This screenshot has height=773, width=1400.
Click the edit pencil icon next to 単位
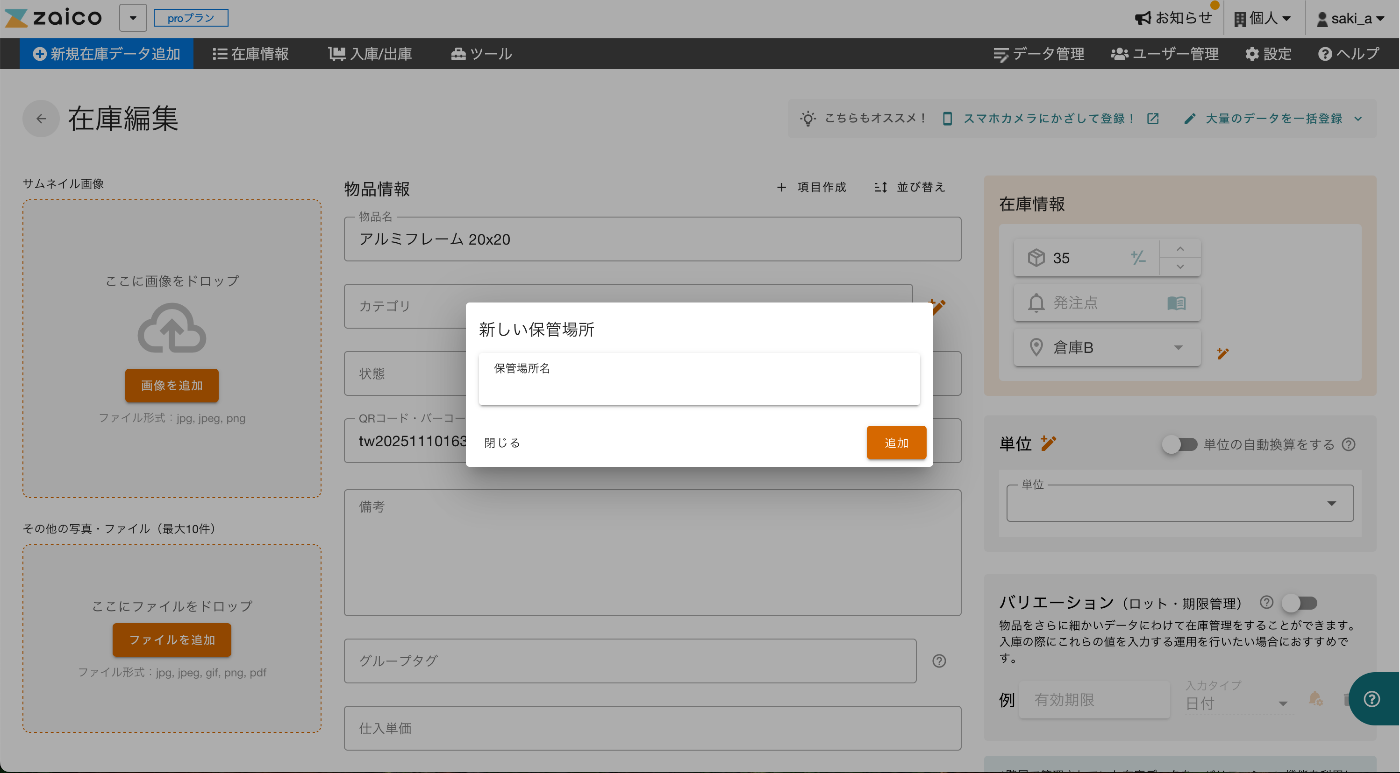pyautogui.click(x=1048, y=443)
